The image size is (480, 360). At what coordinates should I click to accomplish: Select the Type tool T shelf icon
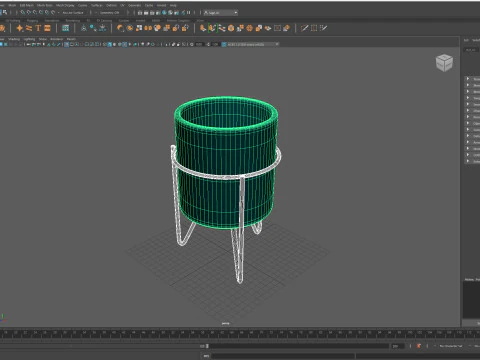click(x=38, y=28)
